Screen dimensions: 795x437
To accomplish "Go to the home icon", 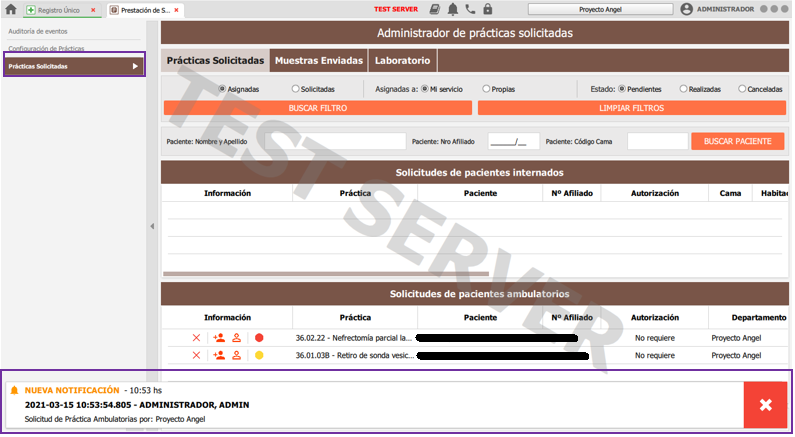I will 11,9.
